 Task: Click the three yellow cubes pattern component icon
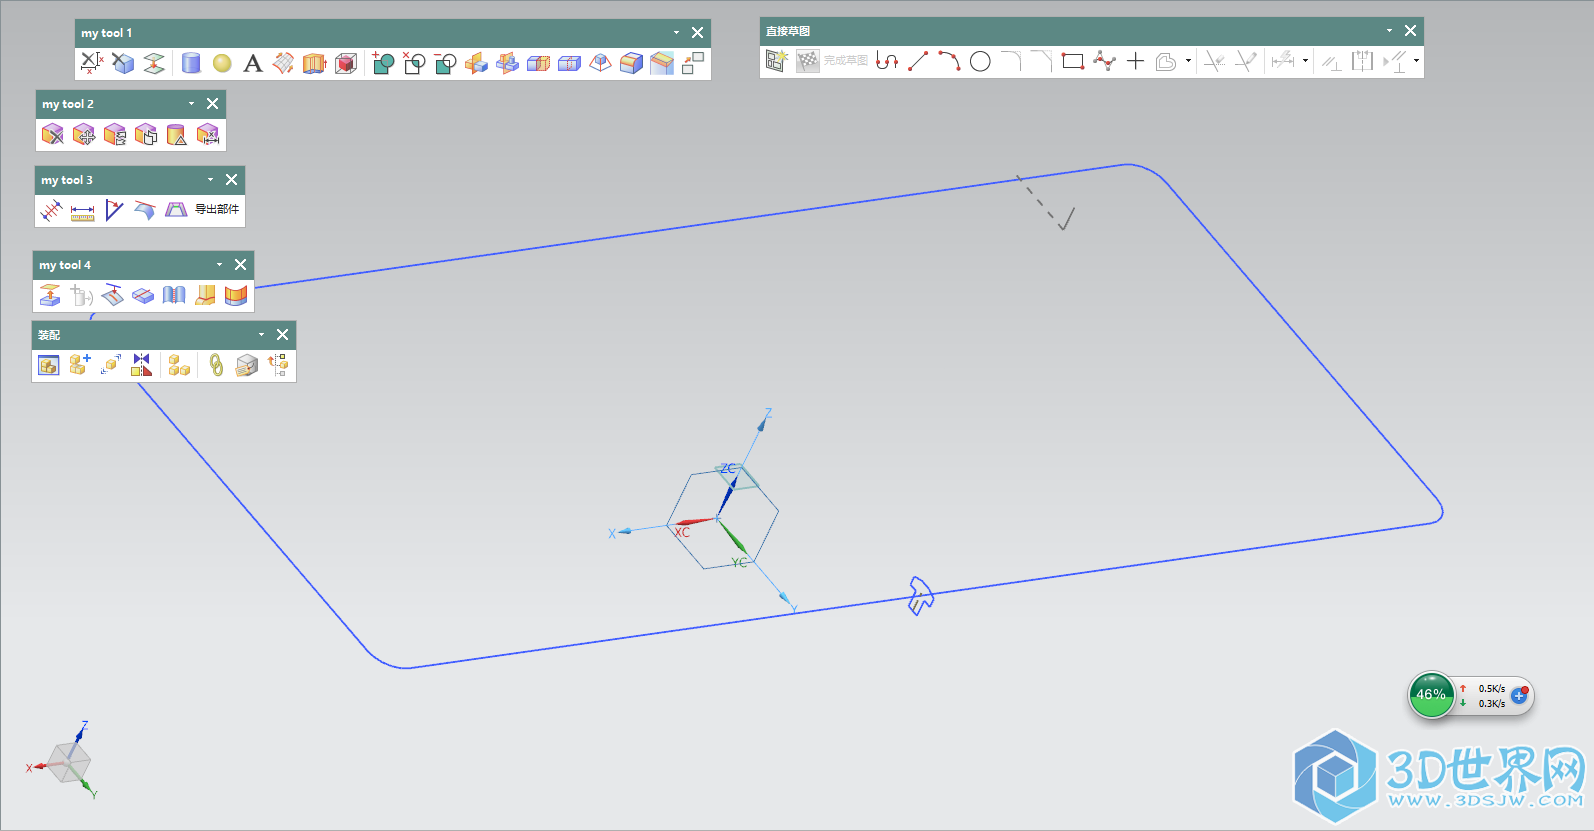(x=179, y=365)
